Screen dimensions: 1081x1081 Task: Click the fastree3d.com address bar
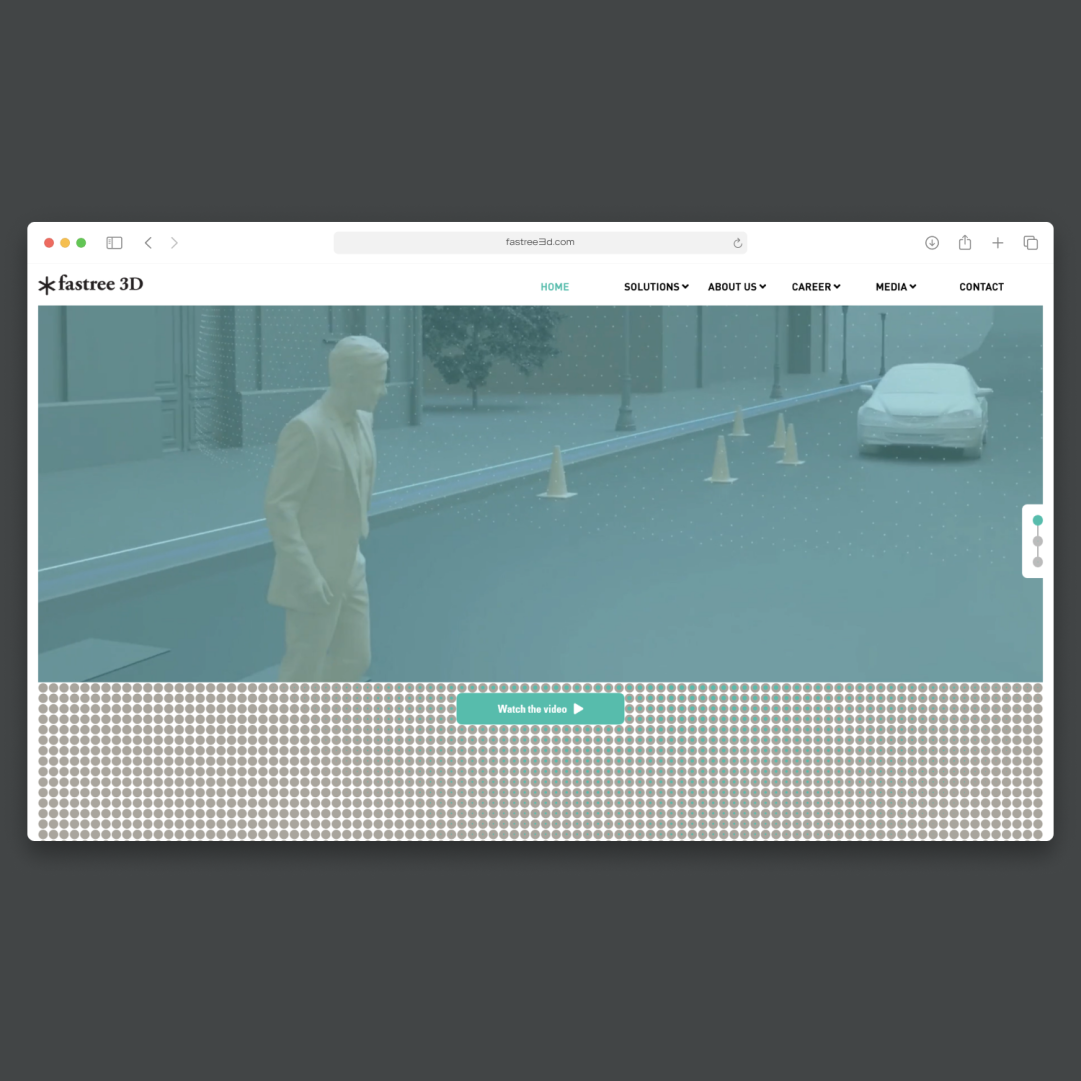tap(540, 243)
